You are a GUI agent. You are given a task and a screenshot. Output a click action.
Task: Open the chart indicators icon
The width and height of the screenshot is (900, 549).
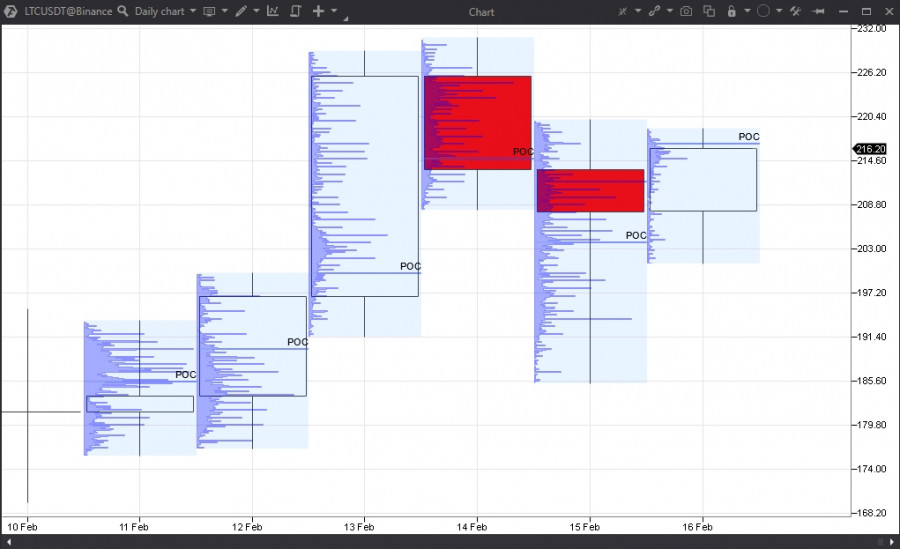point(273,11)
